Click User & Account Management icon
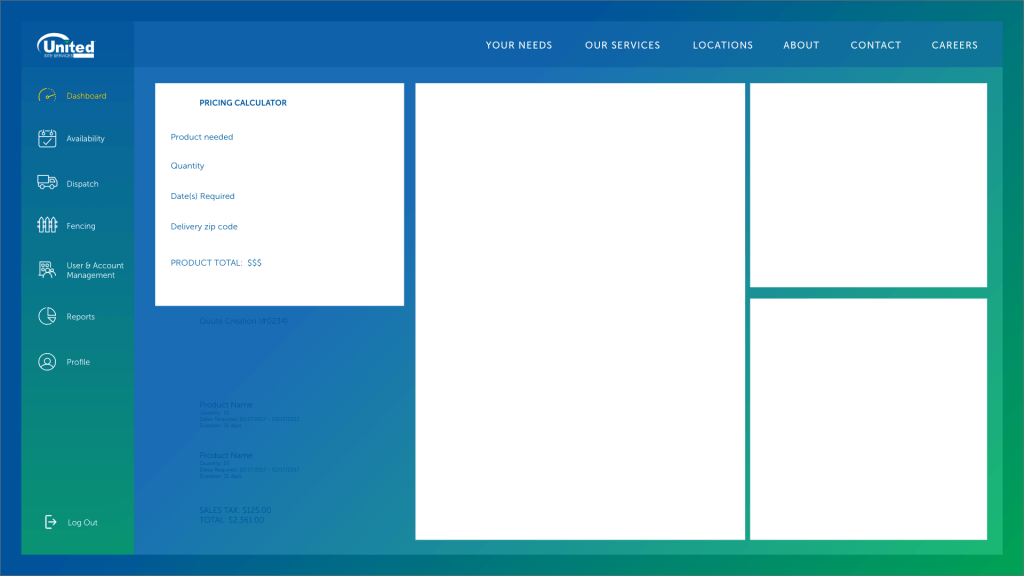This screenshot has width=1024, height=576. click(47, 270)
